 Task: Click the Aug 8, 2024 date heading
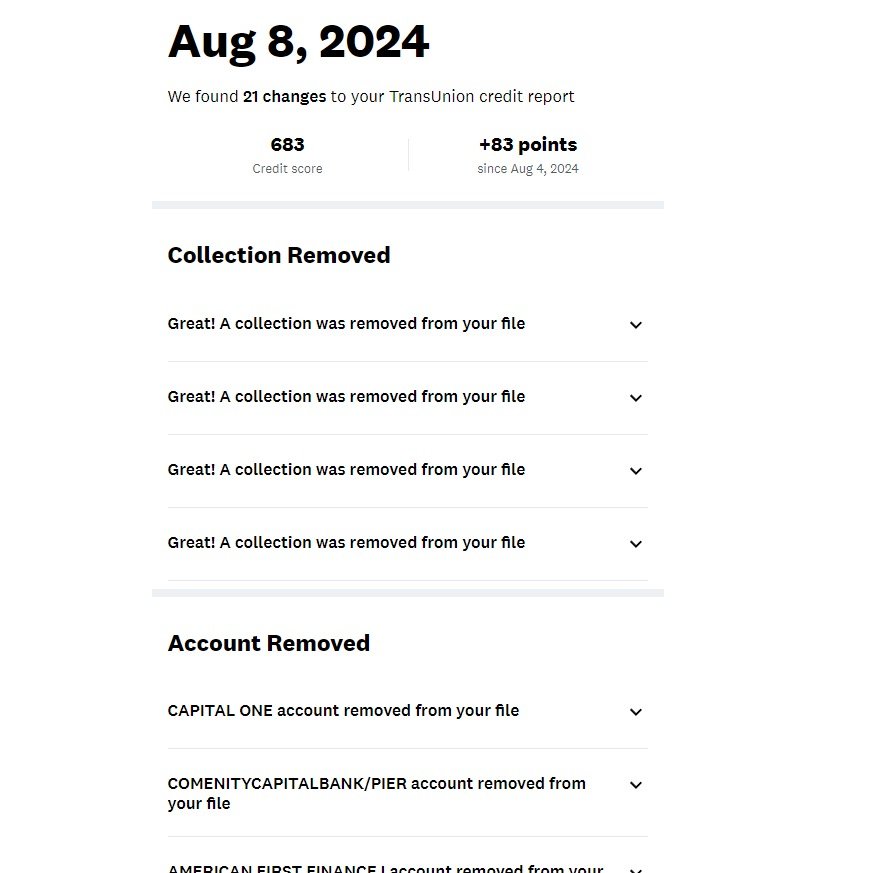298,43
